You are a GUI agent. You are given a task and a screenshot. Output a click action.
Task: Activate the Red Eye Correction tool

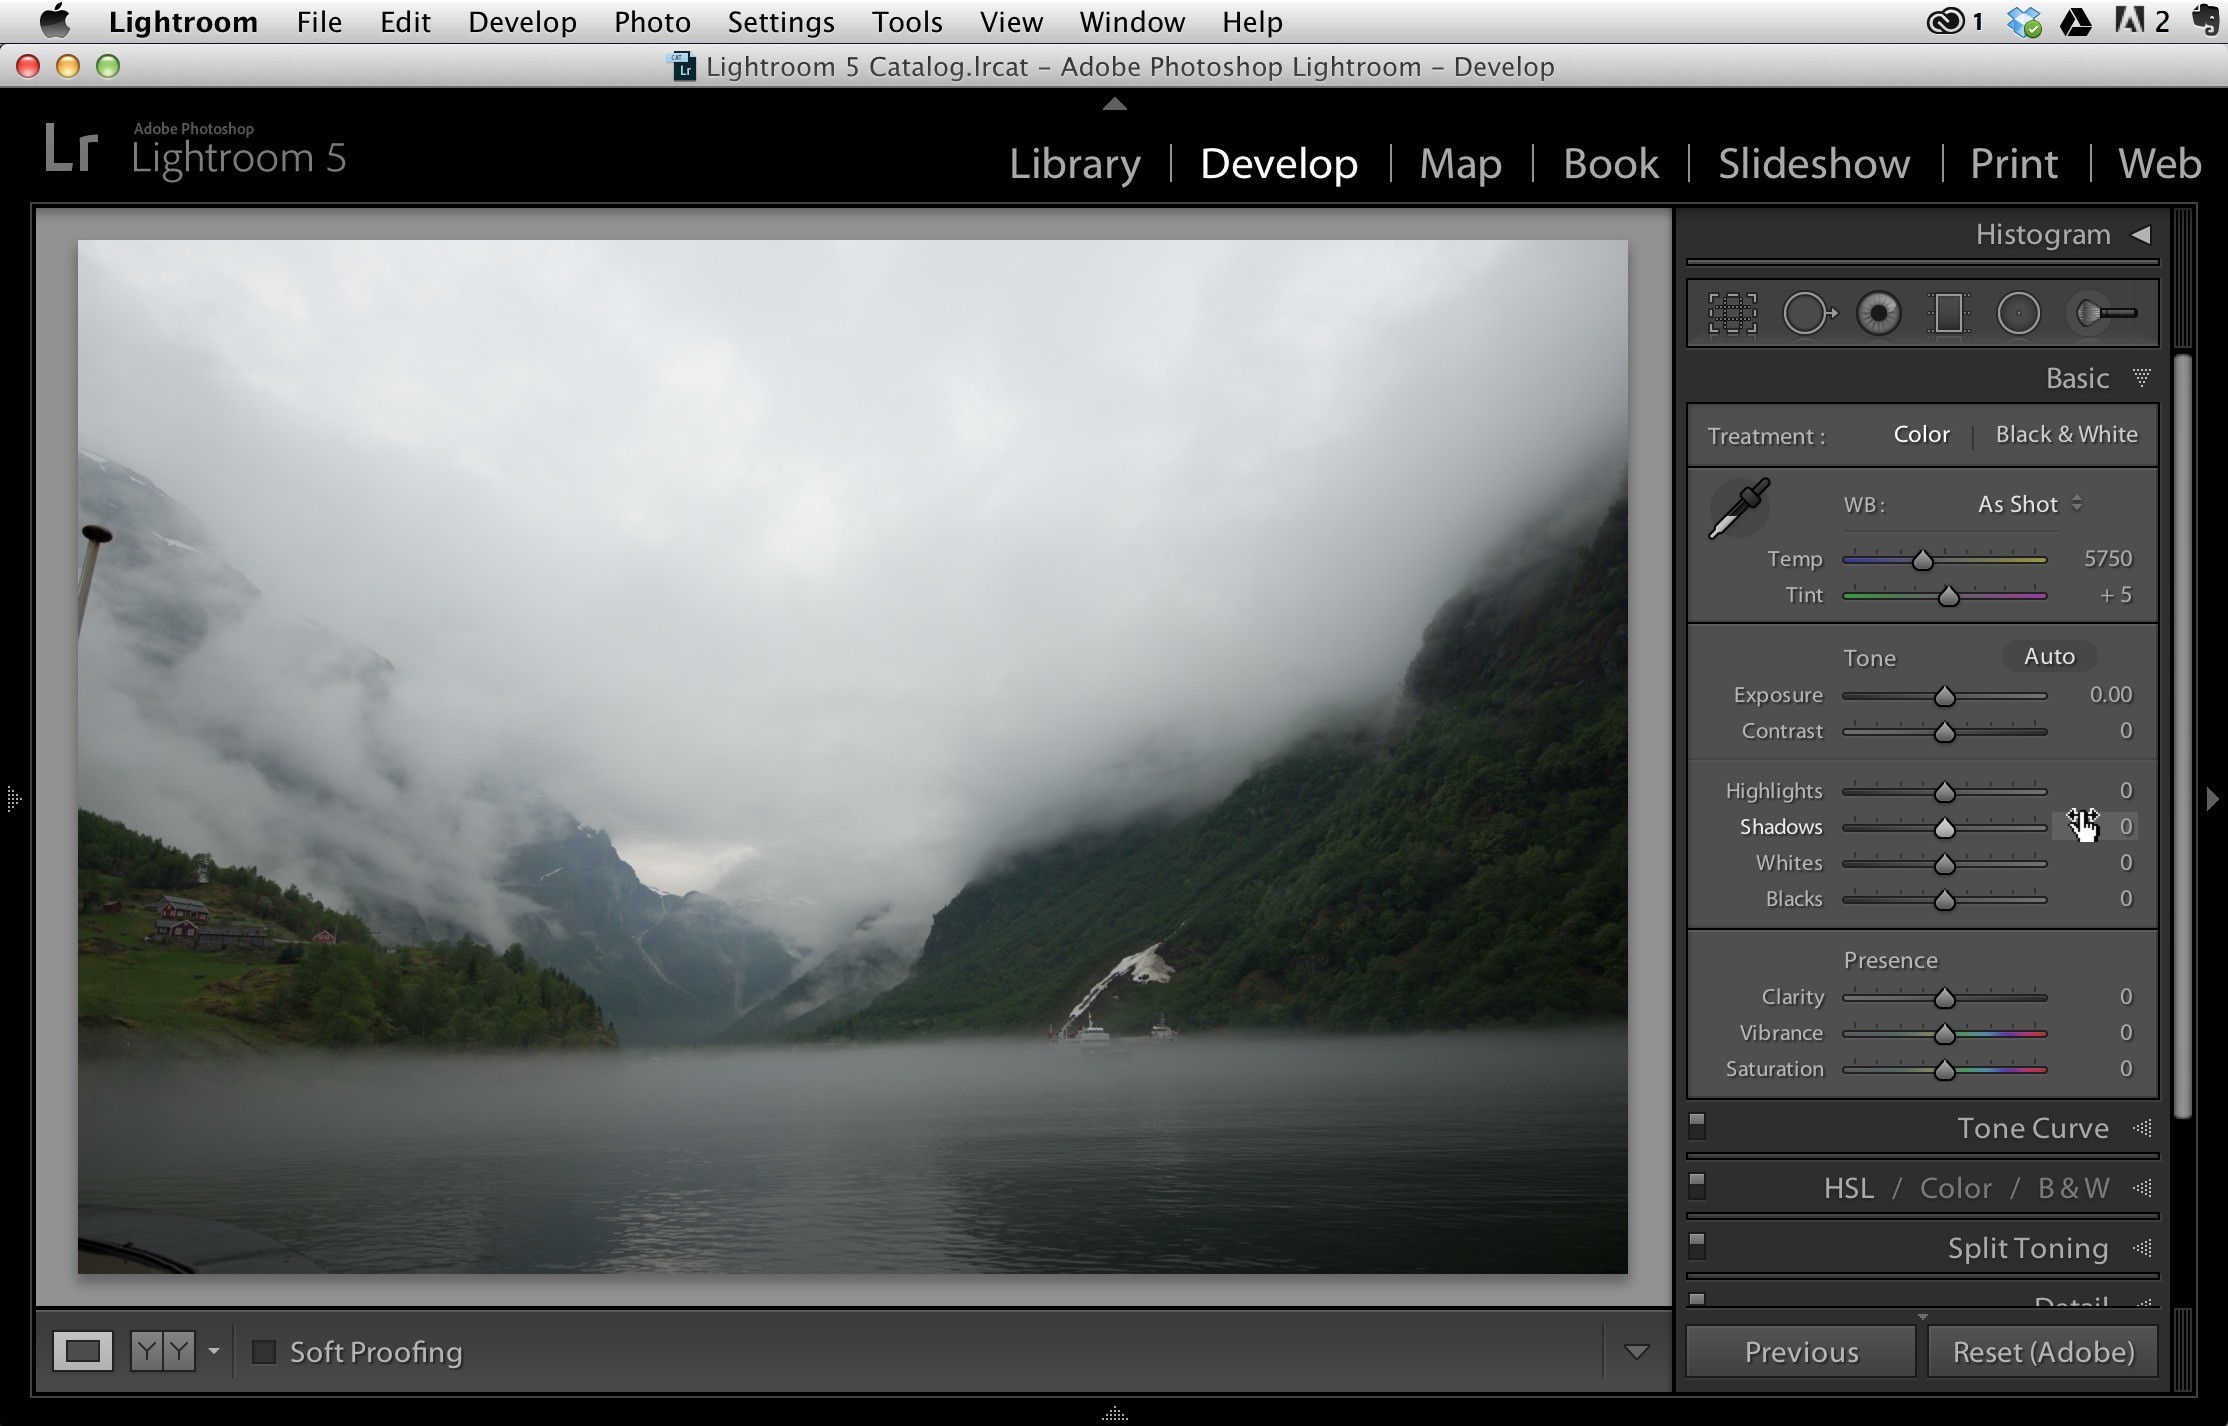1878,314
